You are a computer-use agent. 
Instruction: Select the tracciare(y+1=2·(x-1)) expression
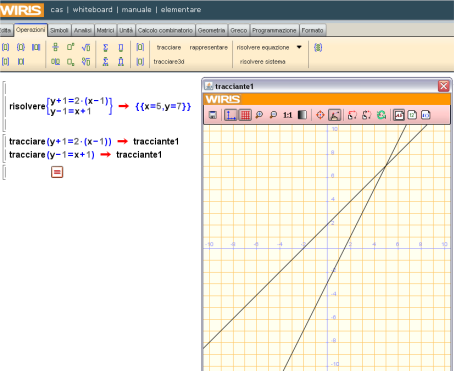pos(60,141)
